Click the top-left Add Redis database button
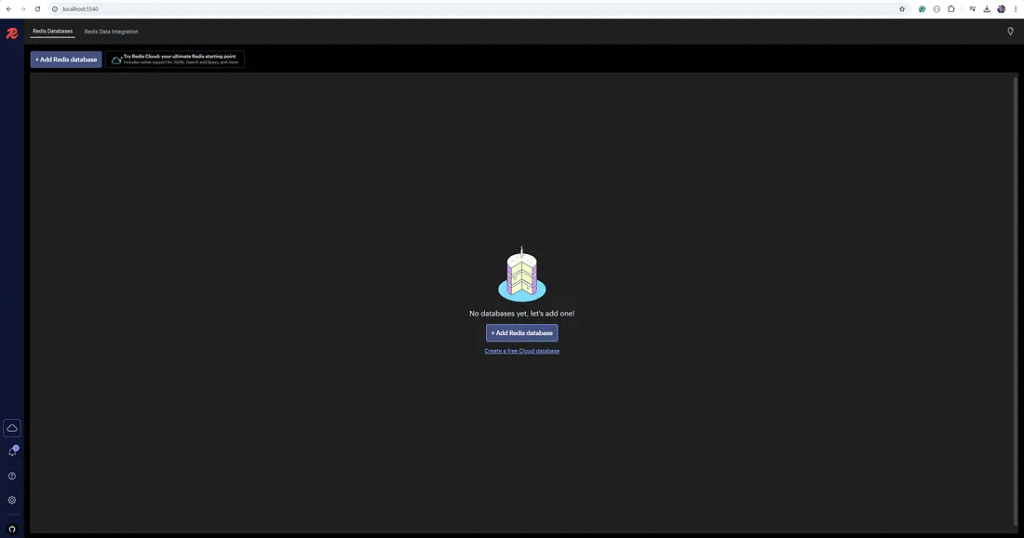 point(66,59)
